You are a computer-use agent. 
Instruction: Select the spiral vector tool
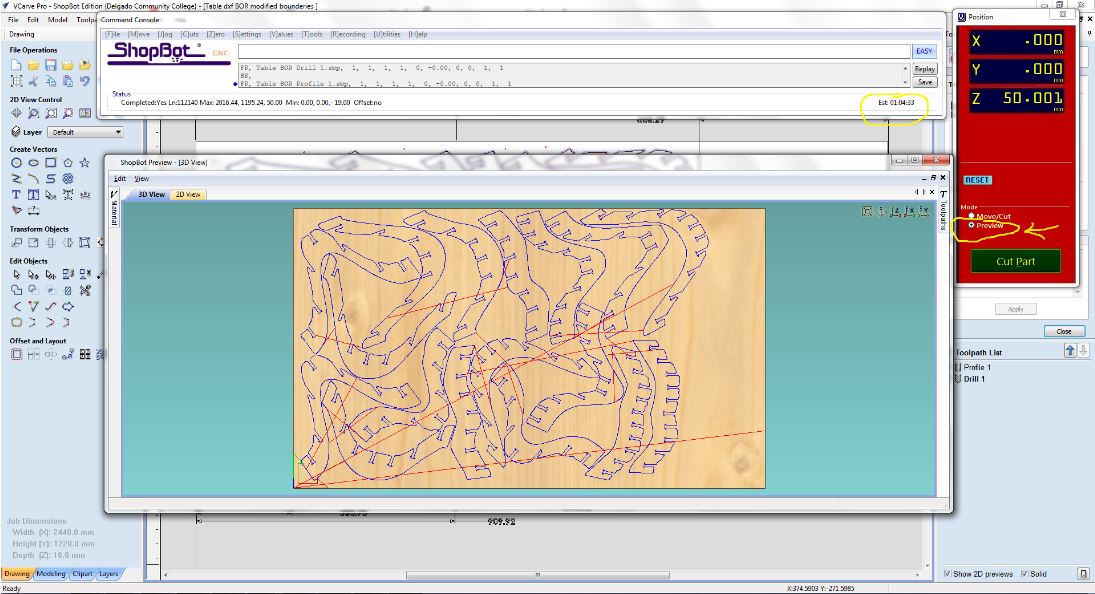(x=68, y=179)
